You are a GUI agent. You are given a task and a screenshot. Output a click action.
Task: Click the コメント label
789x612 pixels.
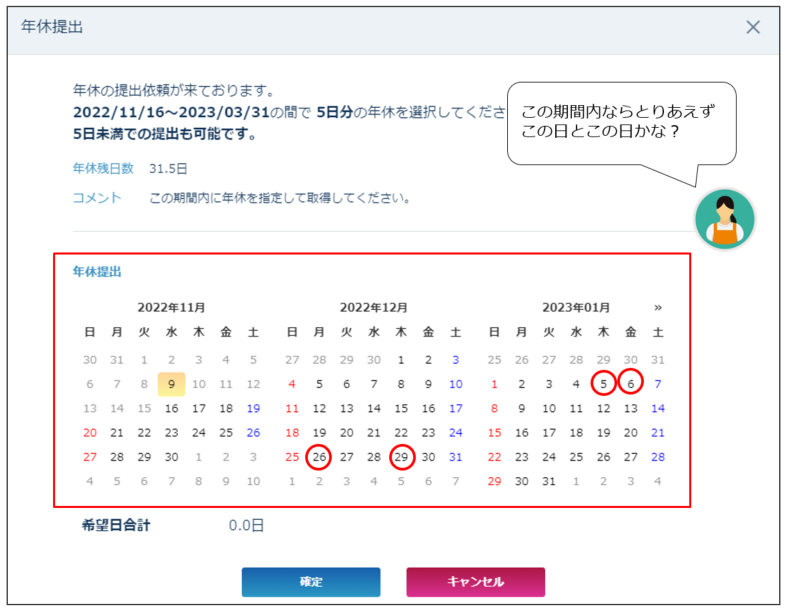tap(97, 198)
